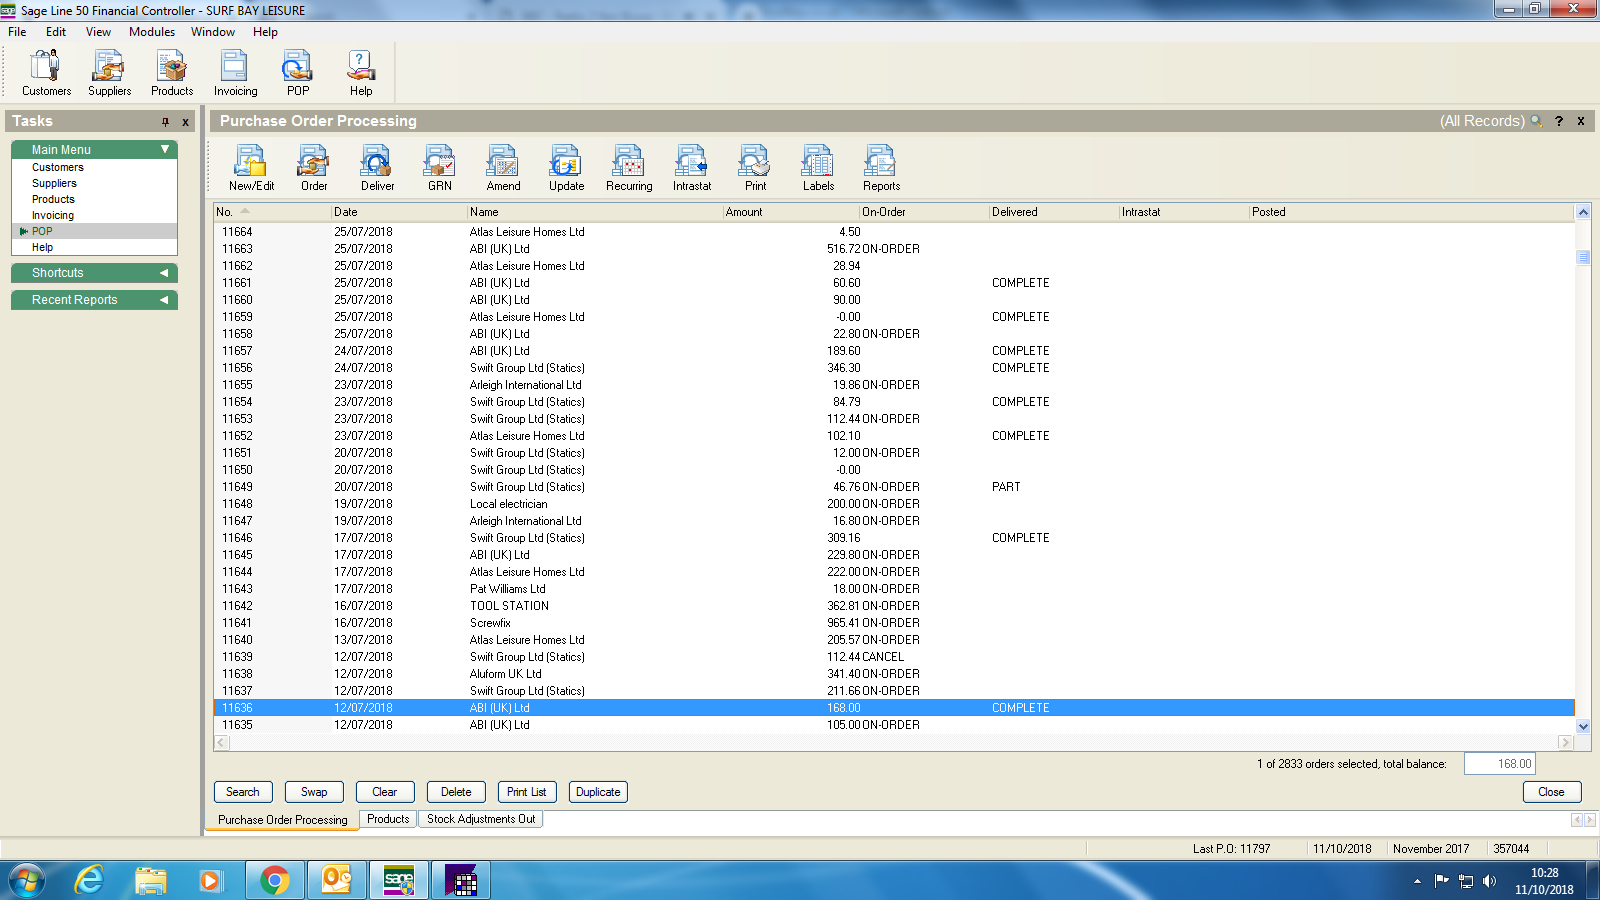
Task: Open the Intrastat toolbar icon
Action: pyautogui.click(x=692, y=167)
